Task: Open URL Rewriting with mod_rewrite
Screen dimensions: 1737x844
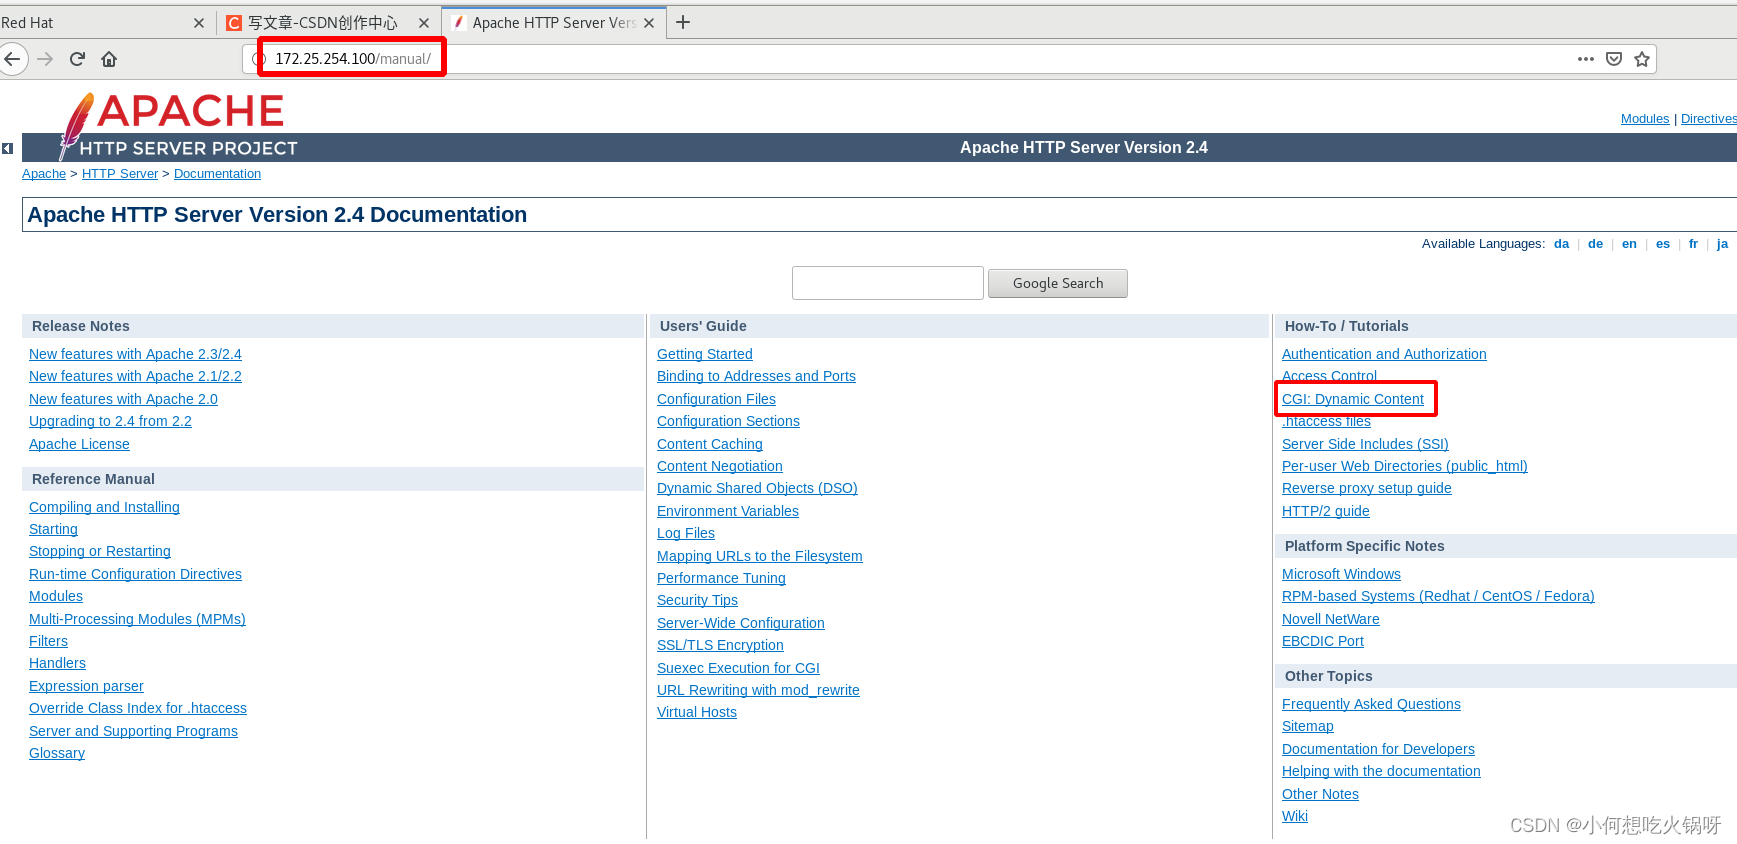Action: click(758, 690)
